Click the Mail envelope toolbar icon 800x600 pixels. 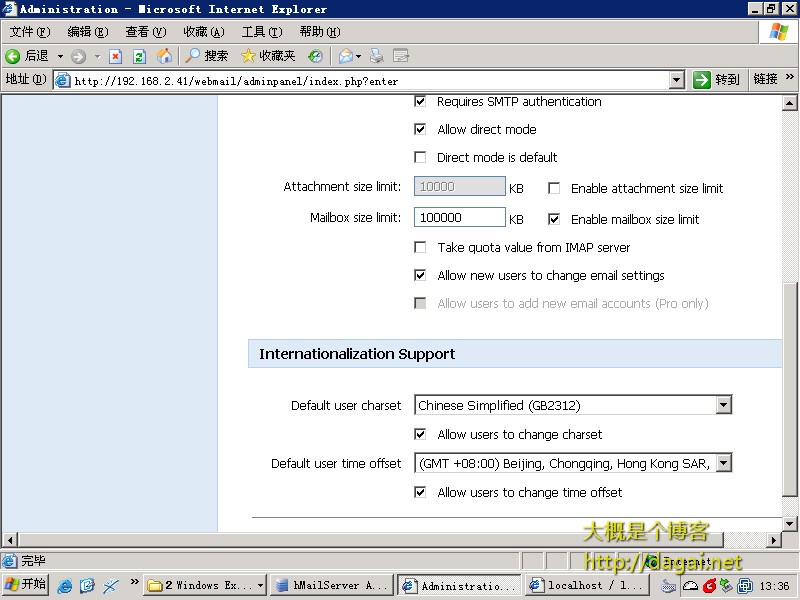pos(345,56)
